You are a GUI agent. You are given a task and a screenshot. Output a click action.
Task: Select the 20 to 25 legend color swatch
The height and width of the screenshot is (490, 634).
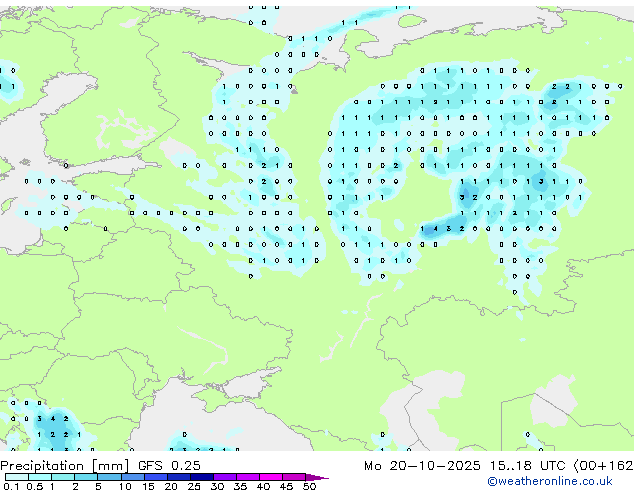179,477
